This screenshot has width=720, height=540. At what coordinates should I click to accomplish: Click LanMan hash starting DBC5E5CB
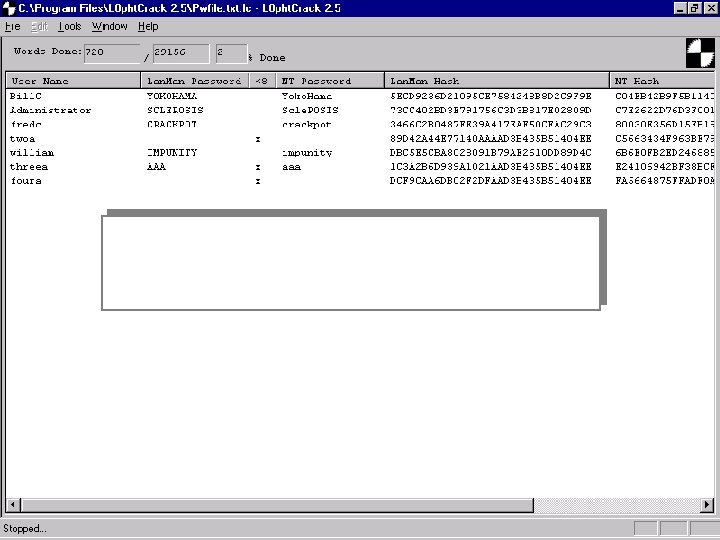coord(491,152)
